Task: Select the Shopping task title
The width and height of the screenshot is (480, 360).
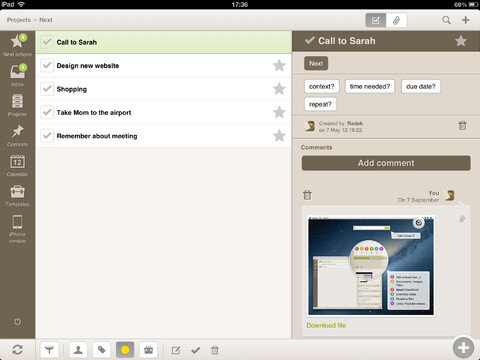Action: [72, 89]
